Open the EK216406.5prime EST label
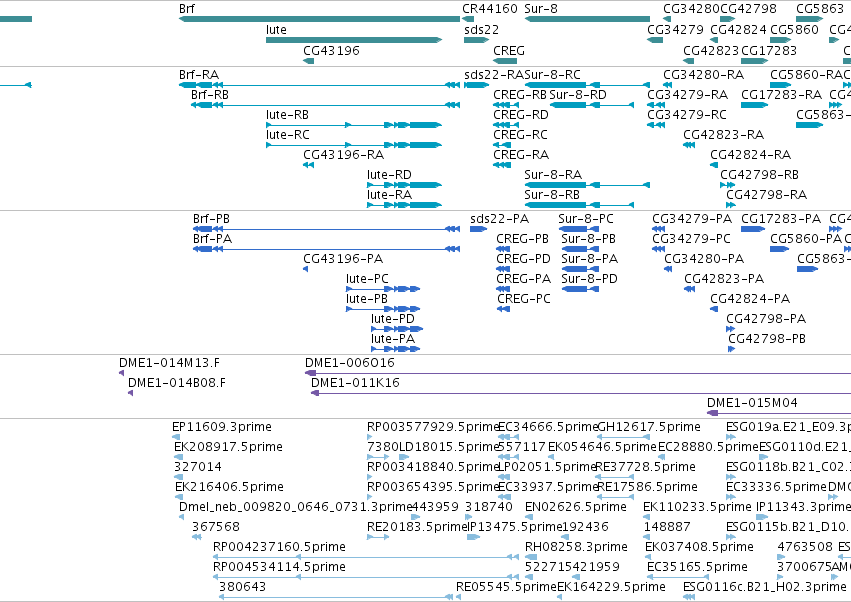Screen dimensions: 851x602 (x=229, y=487)
